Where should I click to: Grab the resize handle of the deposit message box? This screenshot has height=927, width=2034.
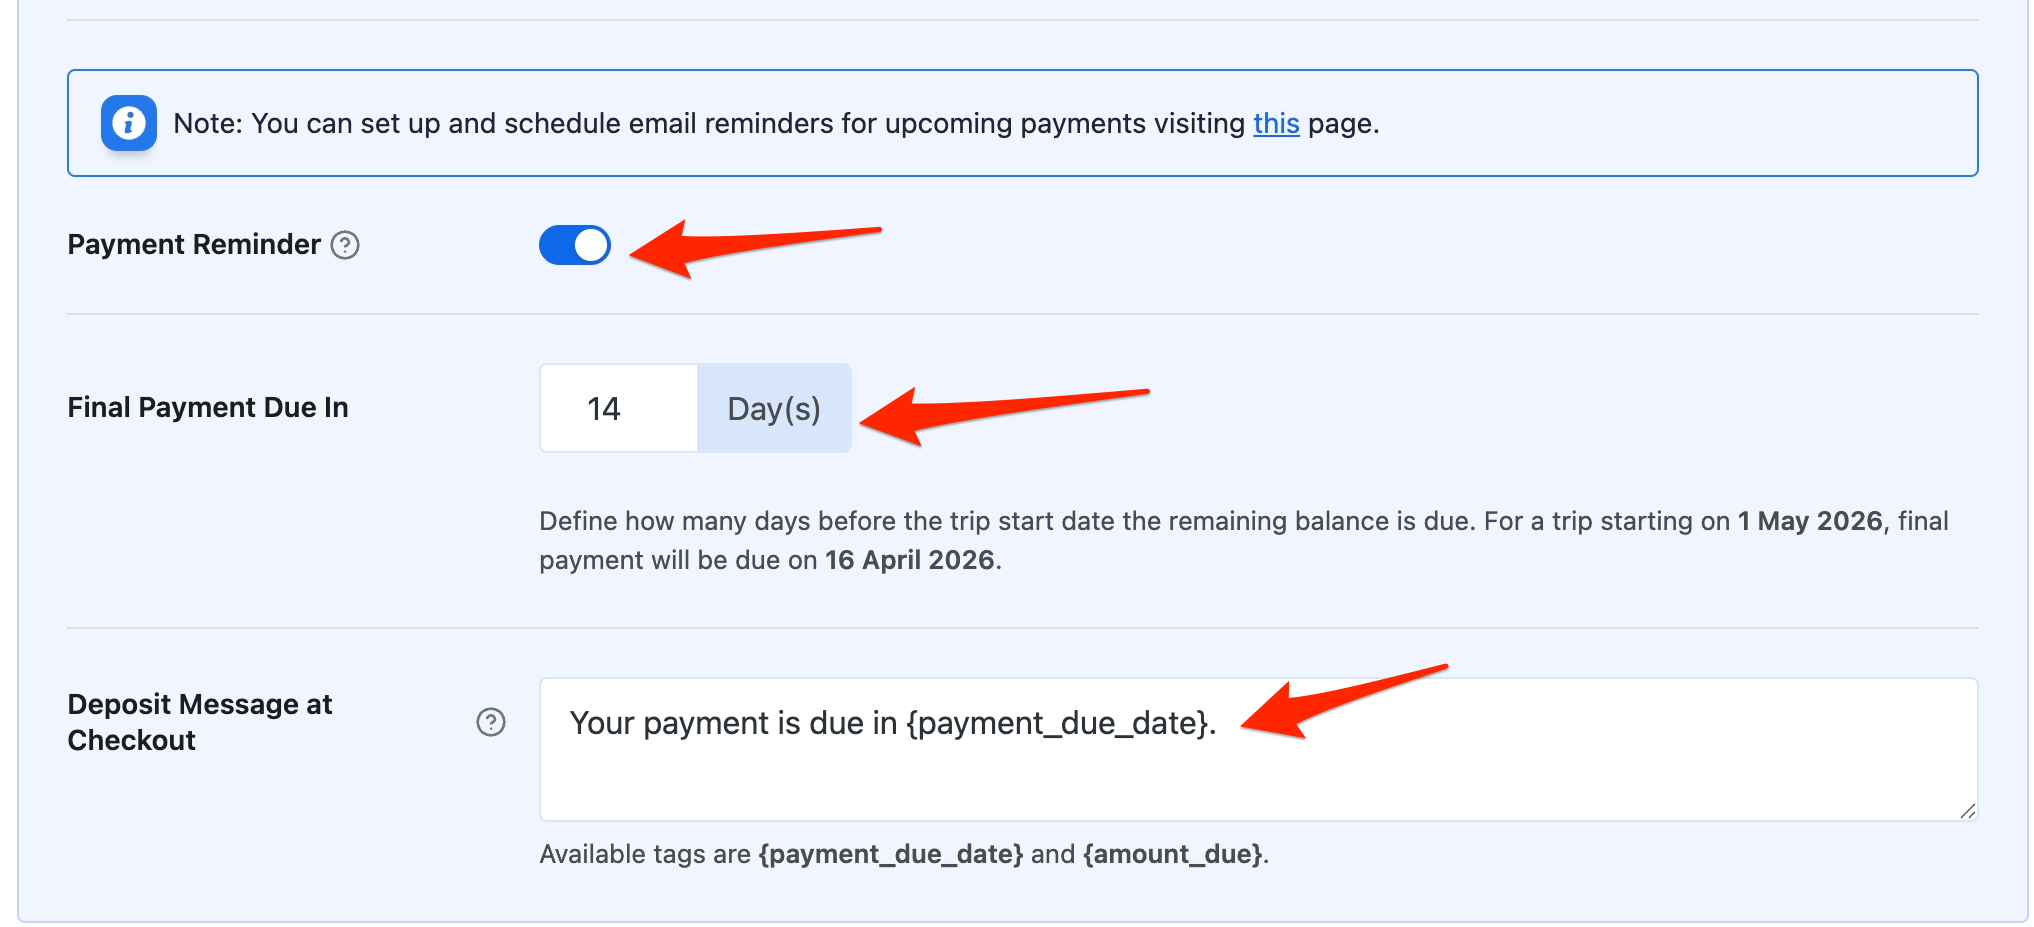click(1967, 811)
